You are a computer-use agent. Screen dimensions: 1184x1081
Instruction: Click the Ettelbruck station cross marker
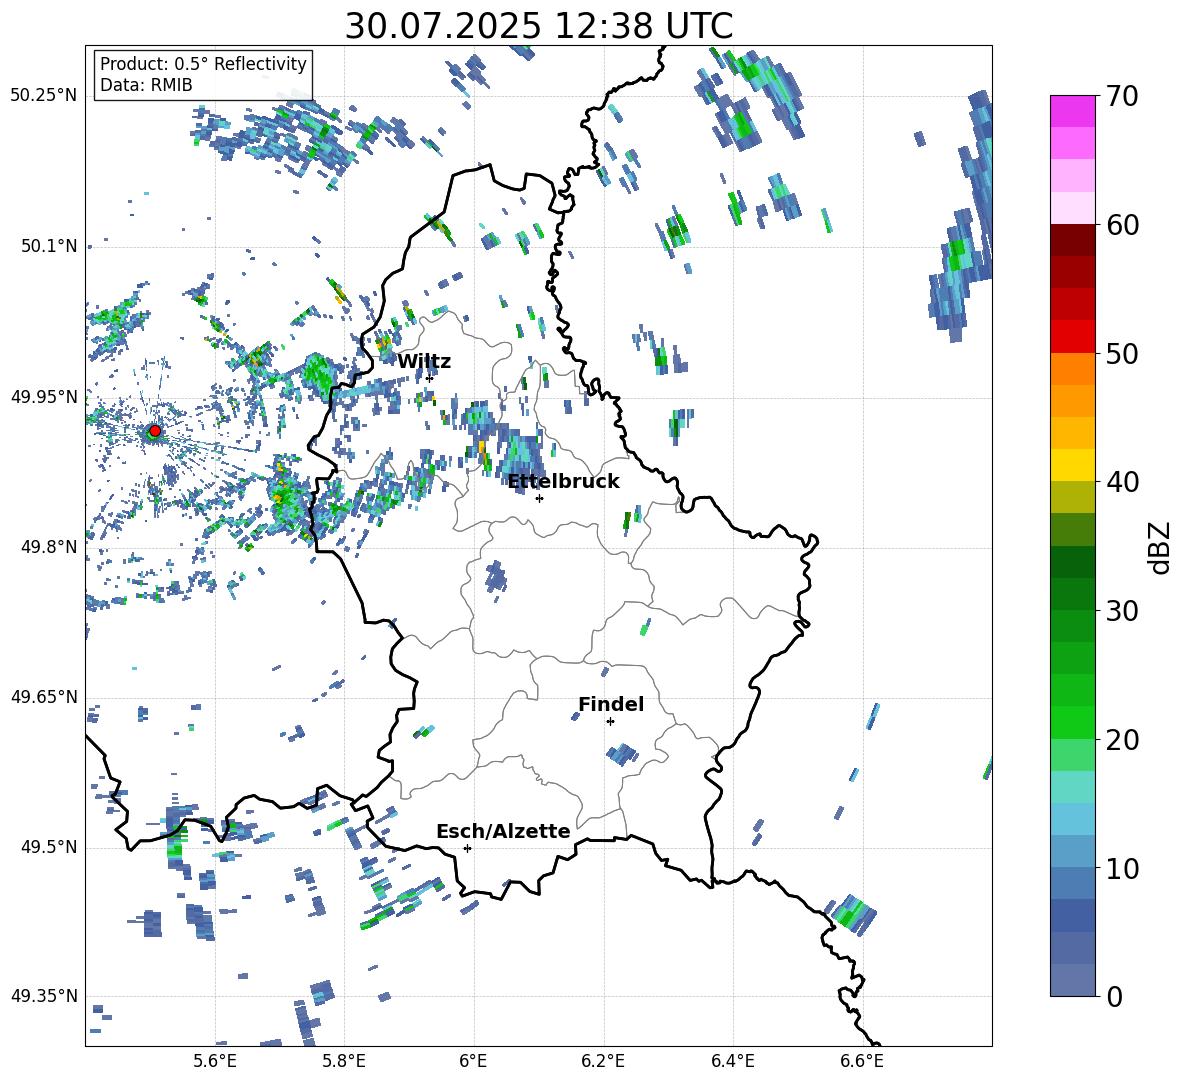[x=539, y=498]
